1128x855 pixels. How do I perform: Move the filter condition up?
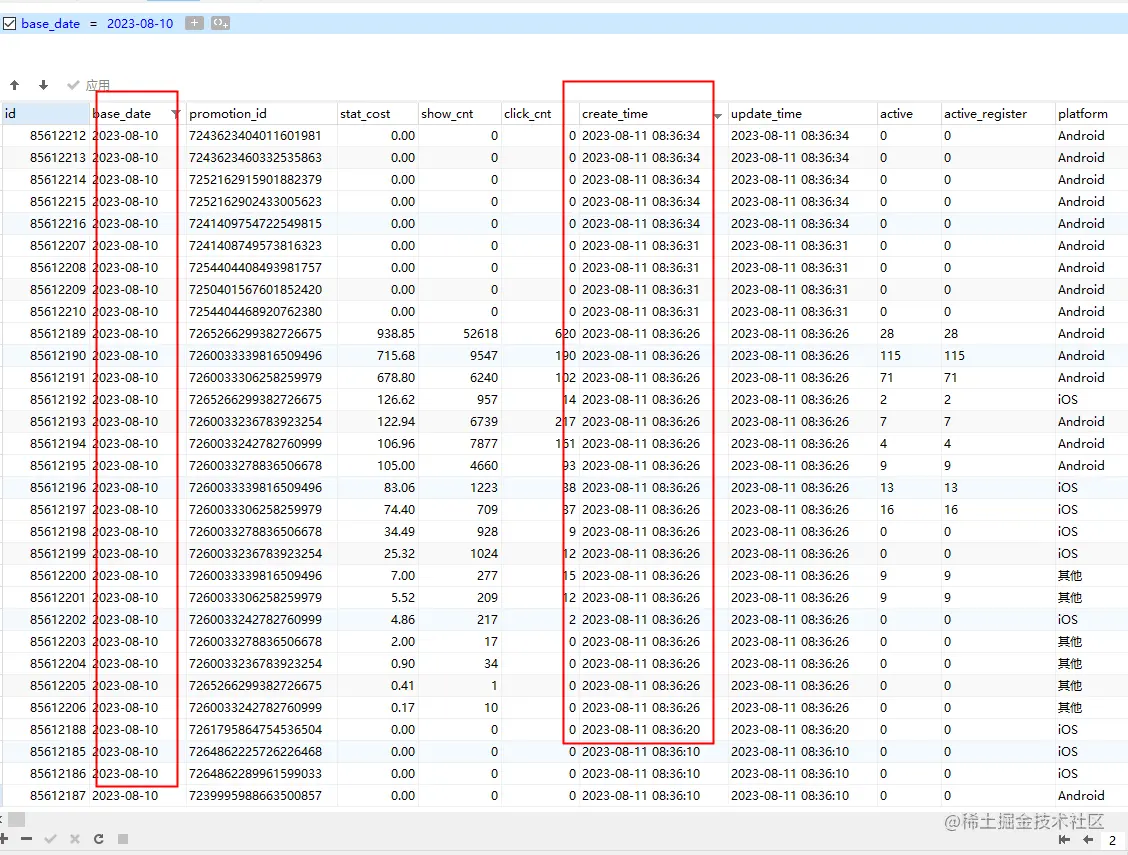pos(14,85)
